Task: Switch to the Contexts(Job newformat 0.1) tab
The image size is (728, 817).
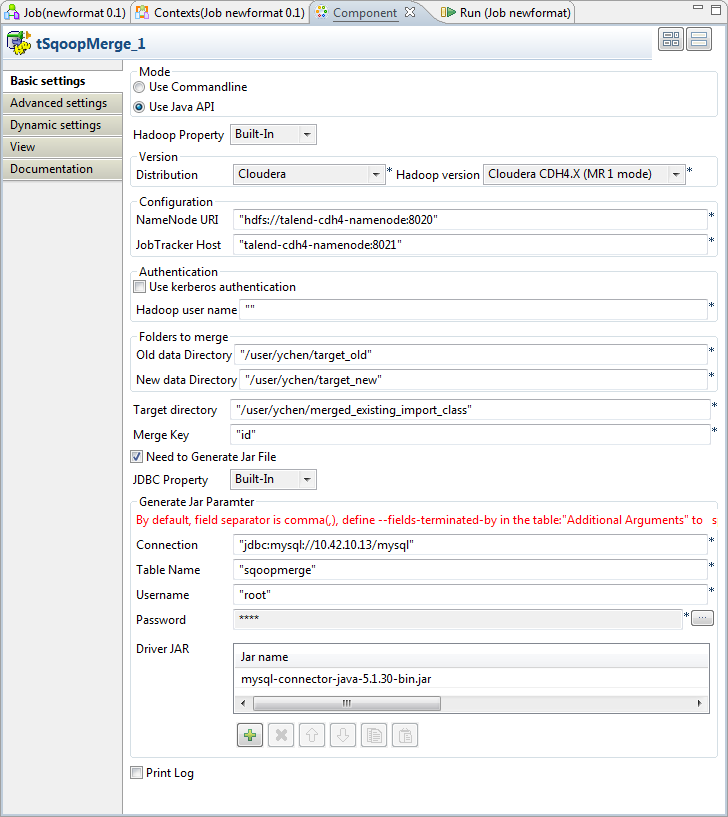Action: coord(220,13)
